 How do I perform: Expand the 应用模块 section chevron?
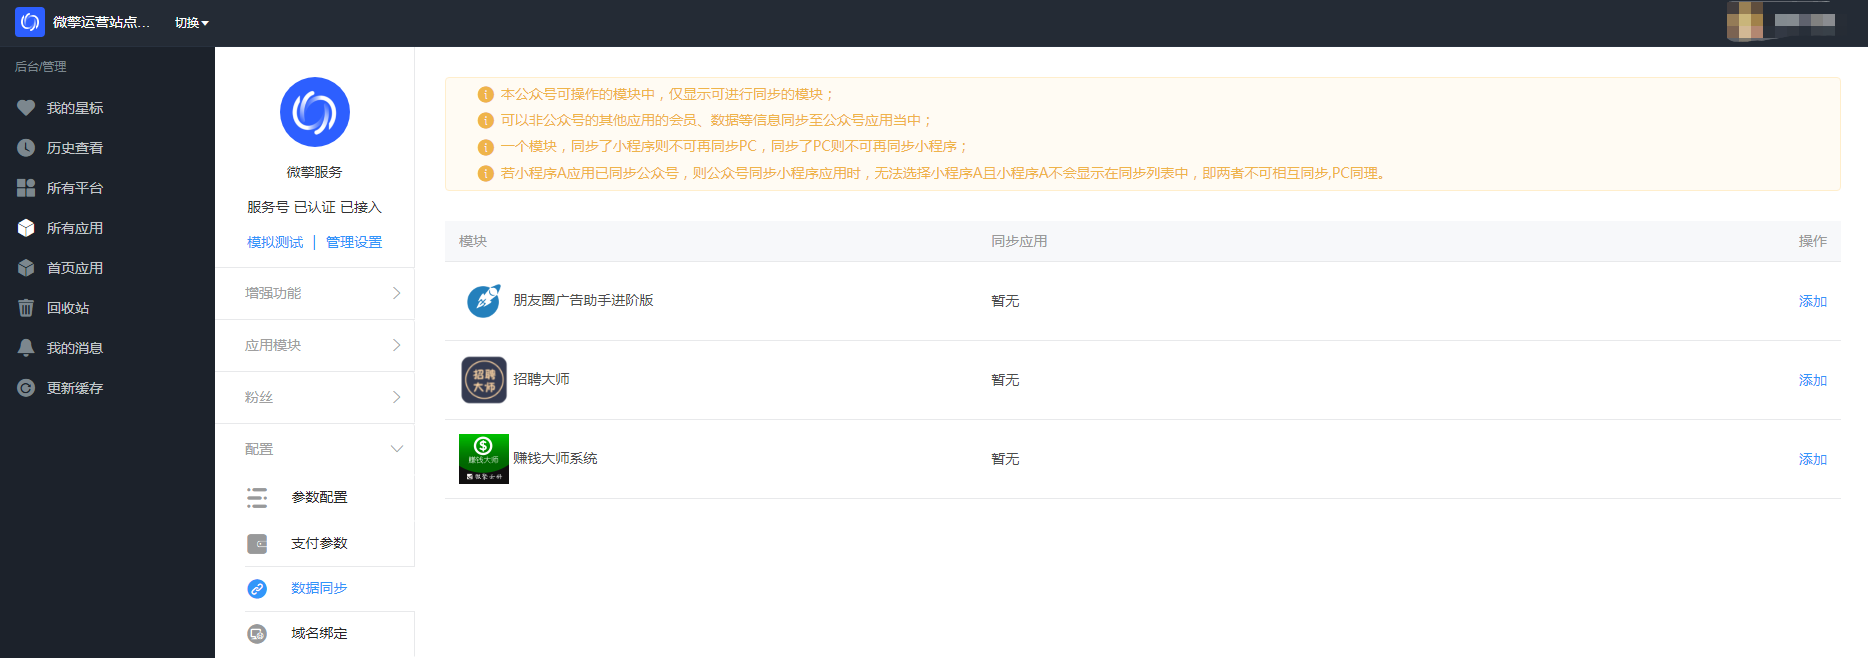pyautogui.click(x=396, y=345)
